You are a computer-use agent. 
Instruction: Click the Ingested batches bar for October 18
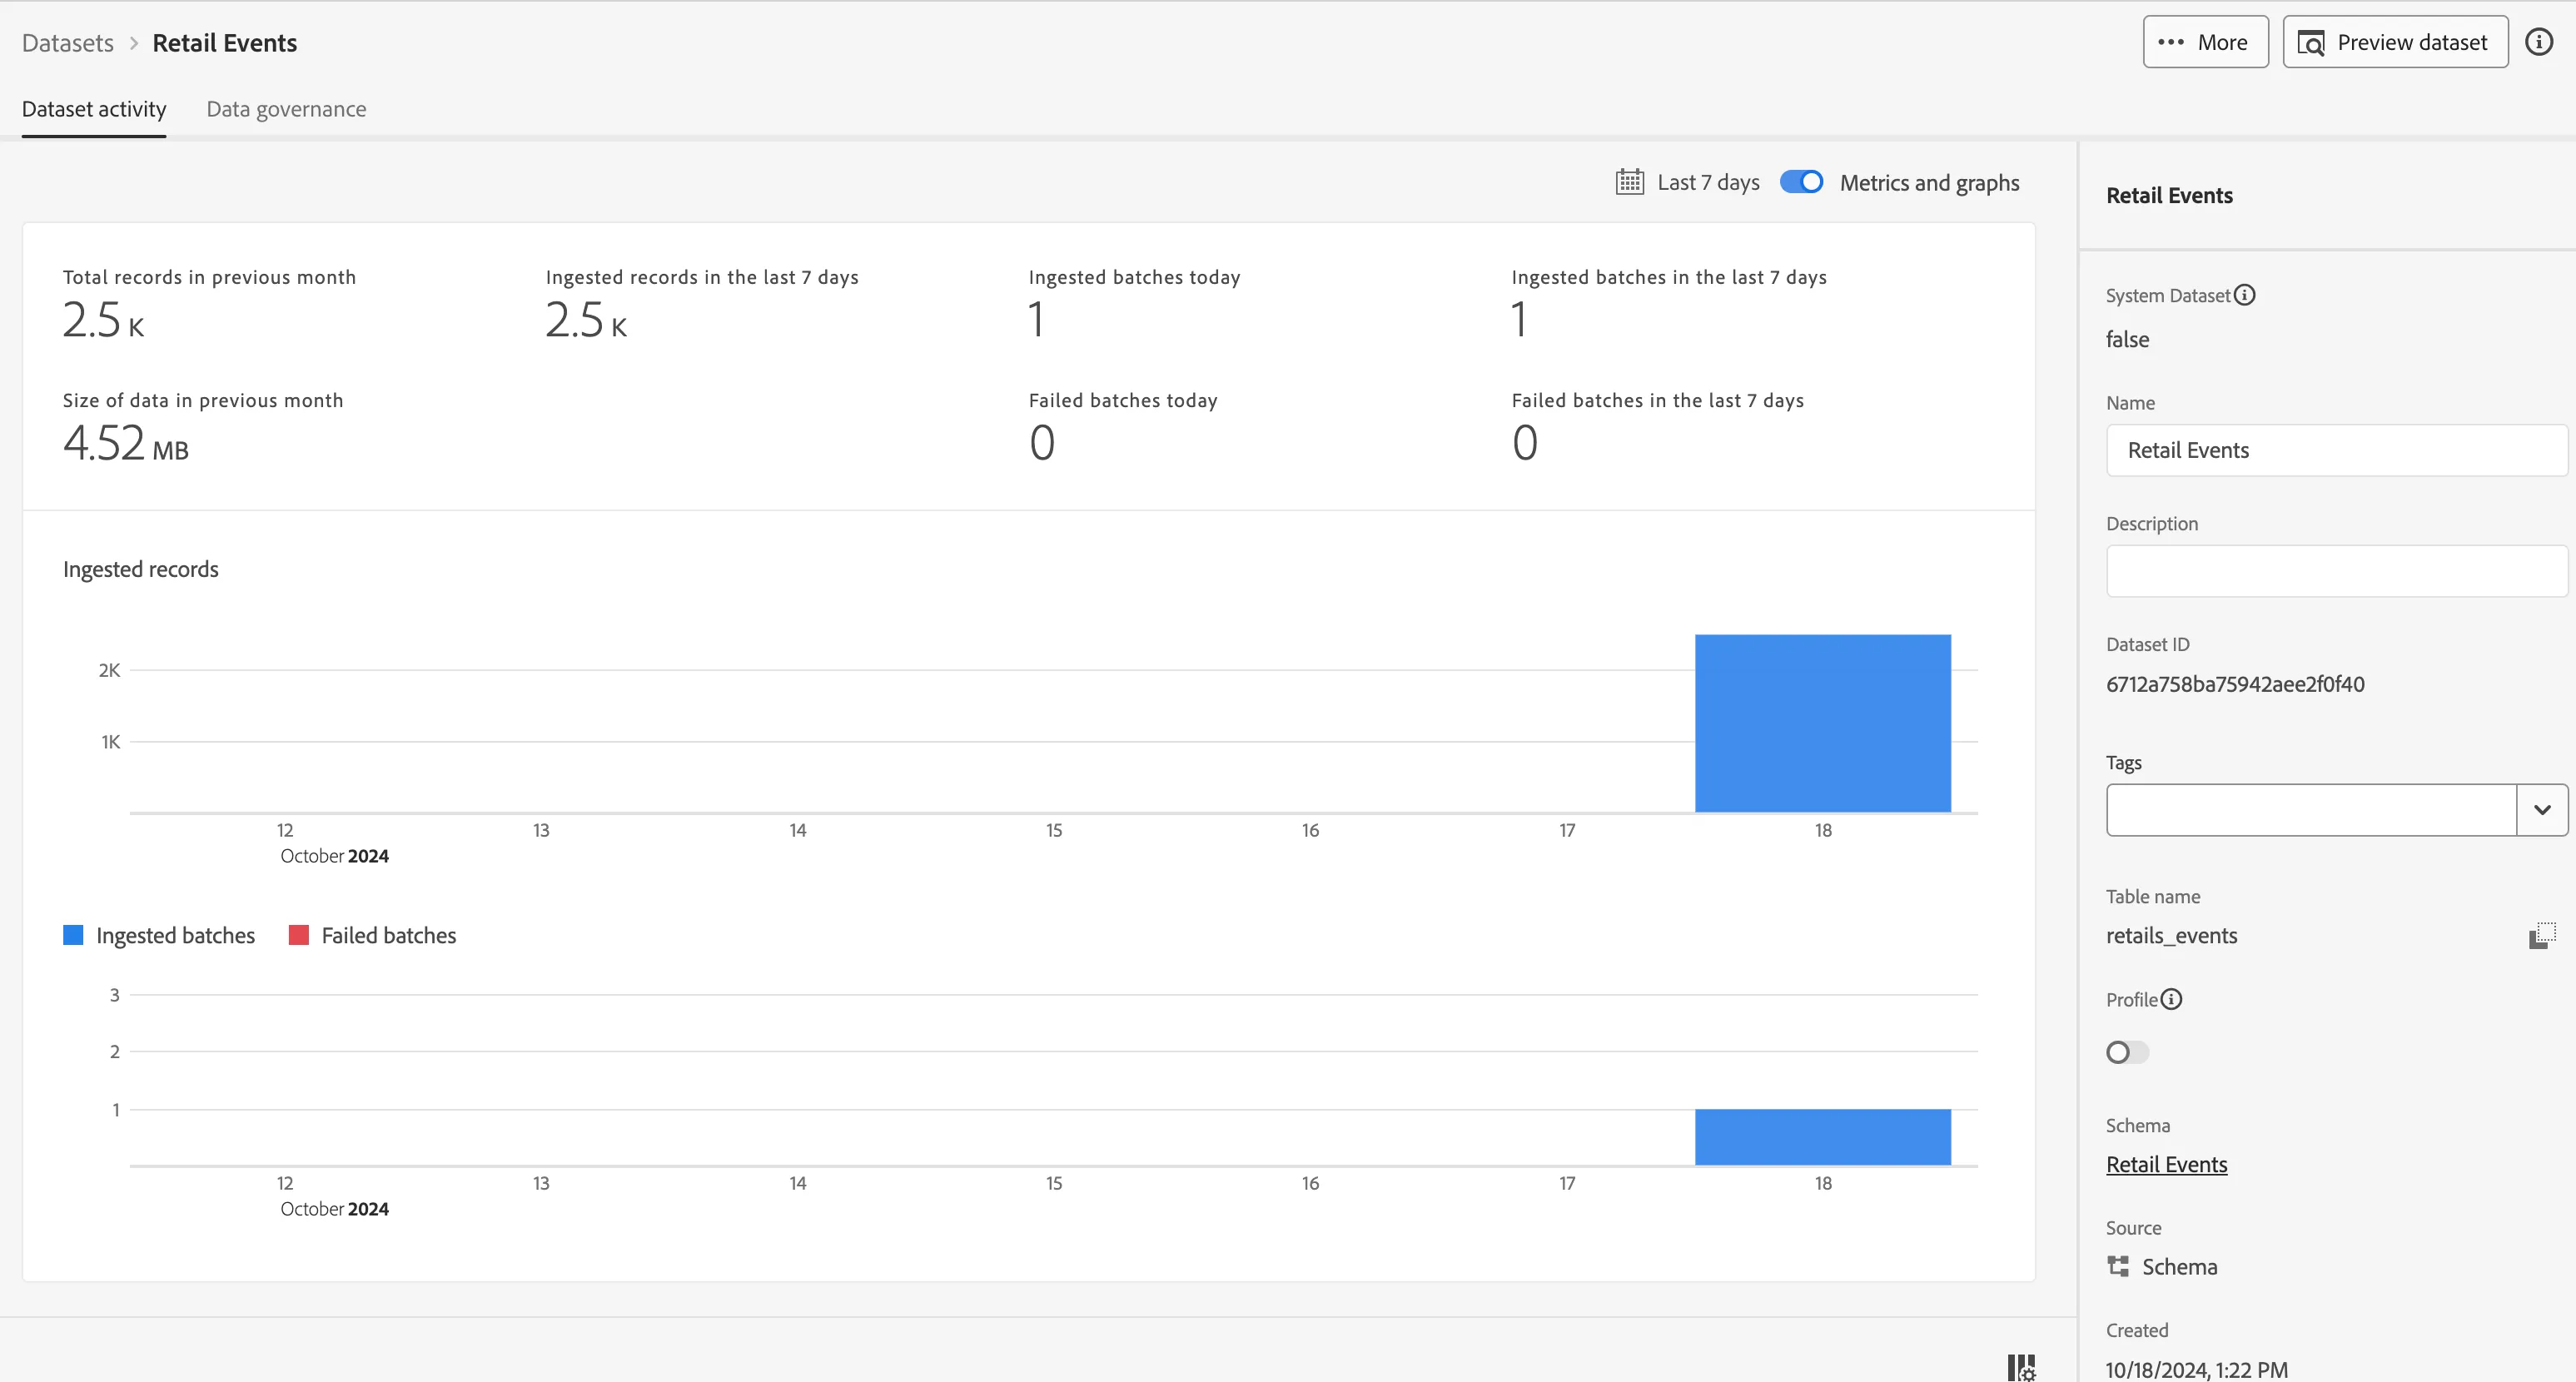(x=1822, y=1137)
